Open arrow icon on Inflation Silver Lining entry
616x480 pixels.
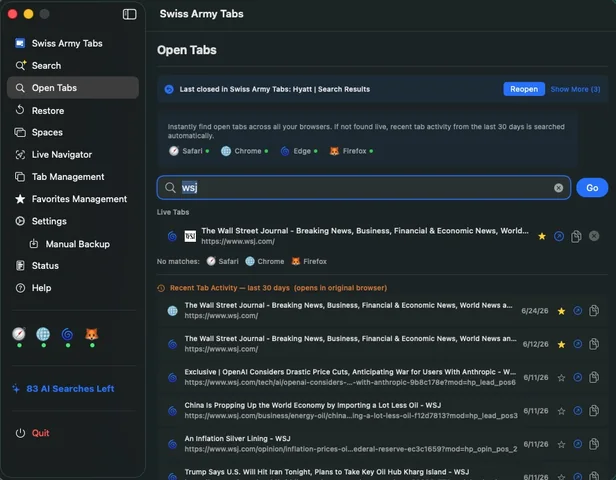pyautogui.click(x=578, y=444)
